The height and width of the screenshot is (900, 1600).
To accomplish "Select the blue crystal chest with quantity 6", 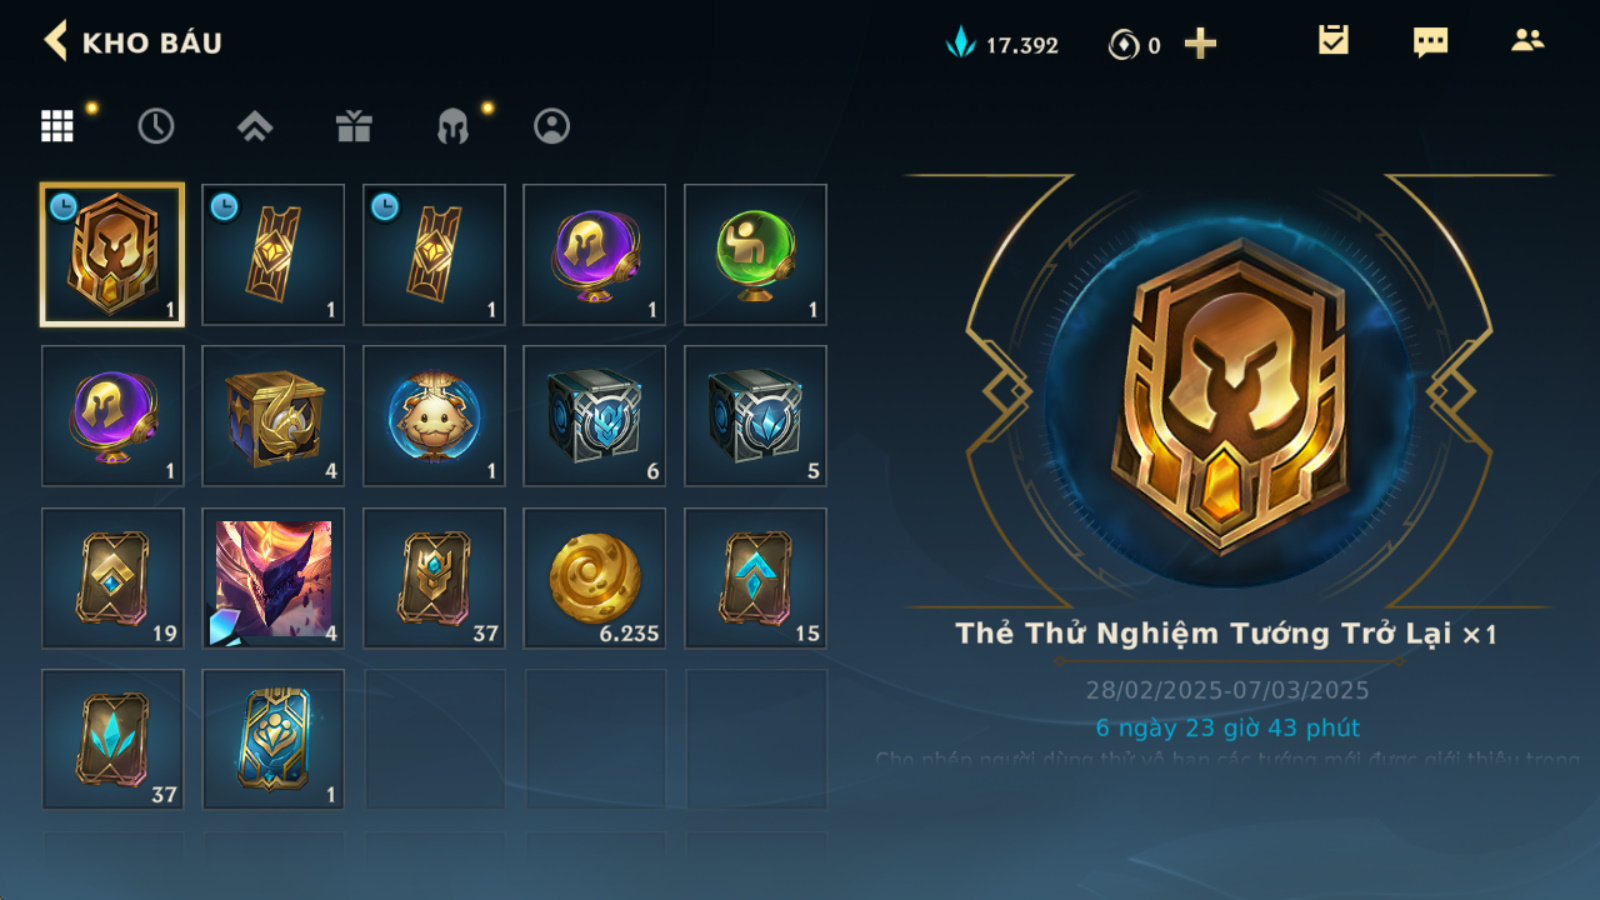I will 595,416.
